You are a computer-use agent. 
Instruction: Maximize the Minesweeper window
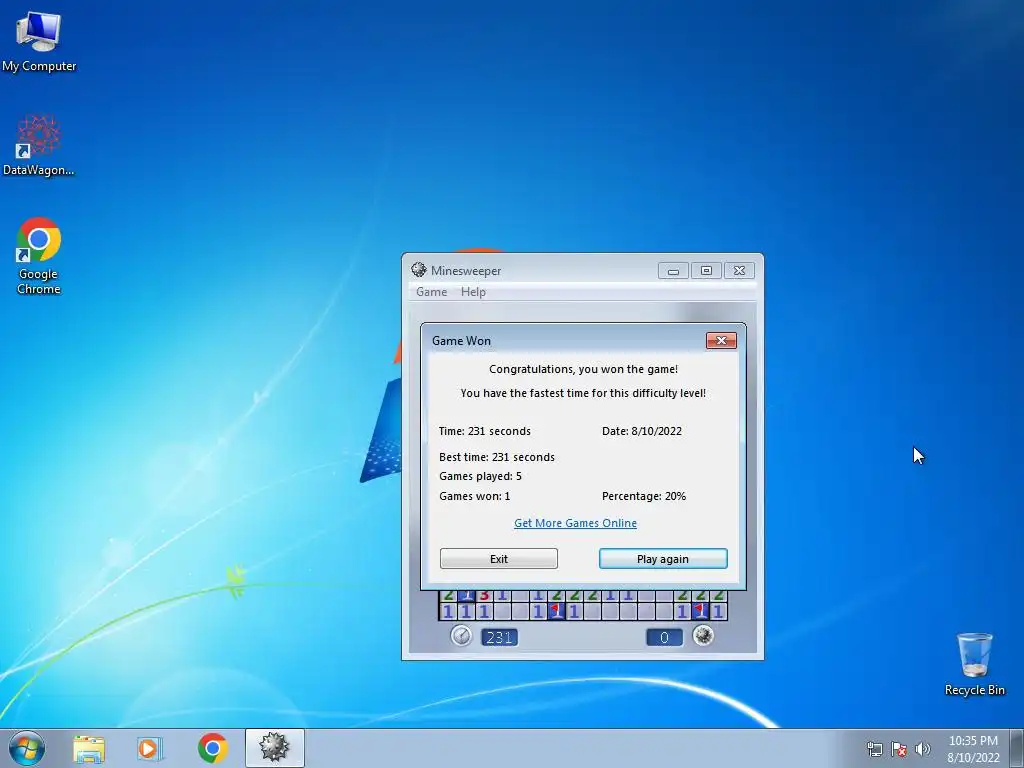[706, 270]
